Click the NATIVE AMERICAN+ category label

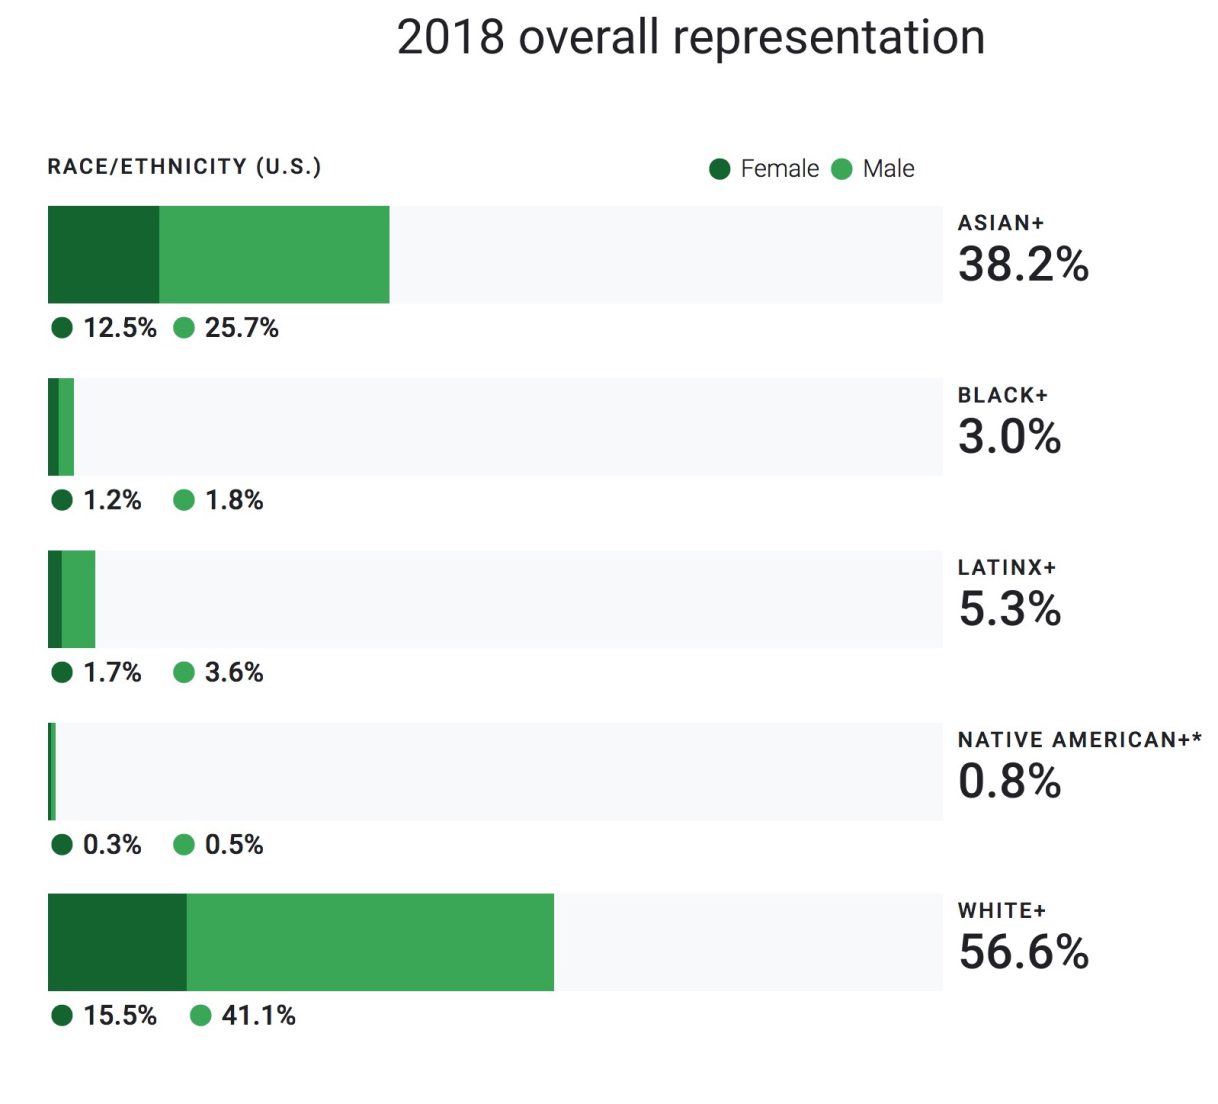1079,740
